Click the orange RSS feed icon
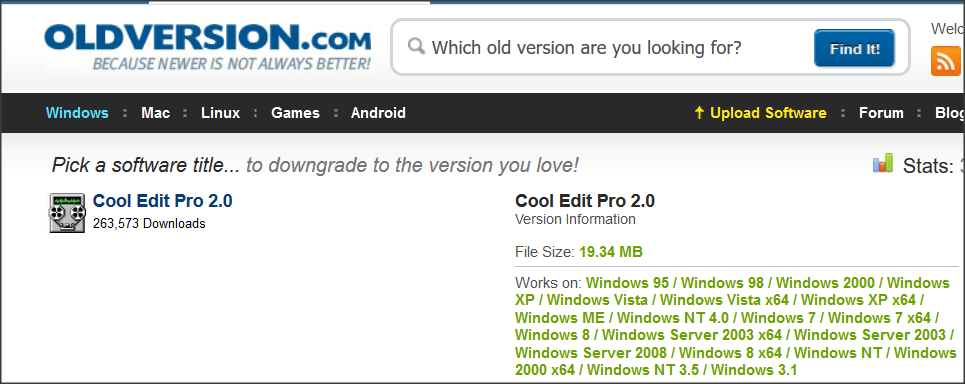This screenshot has width=965, height=384. (x=947, y=61)
